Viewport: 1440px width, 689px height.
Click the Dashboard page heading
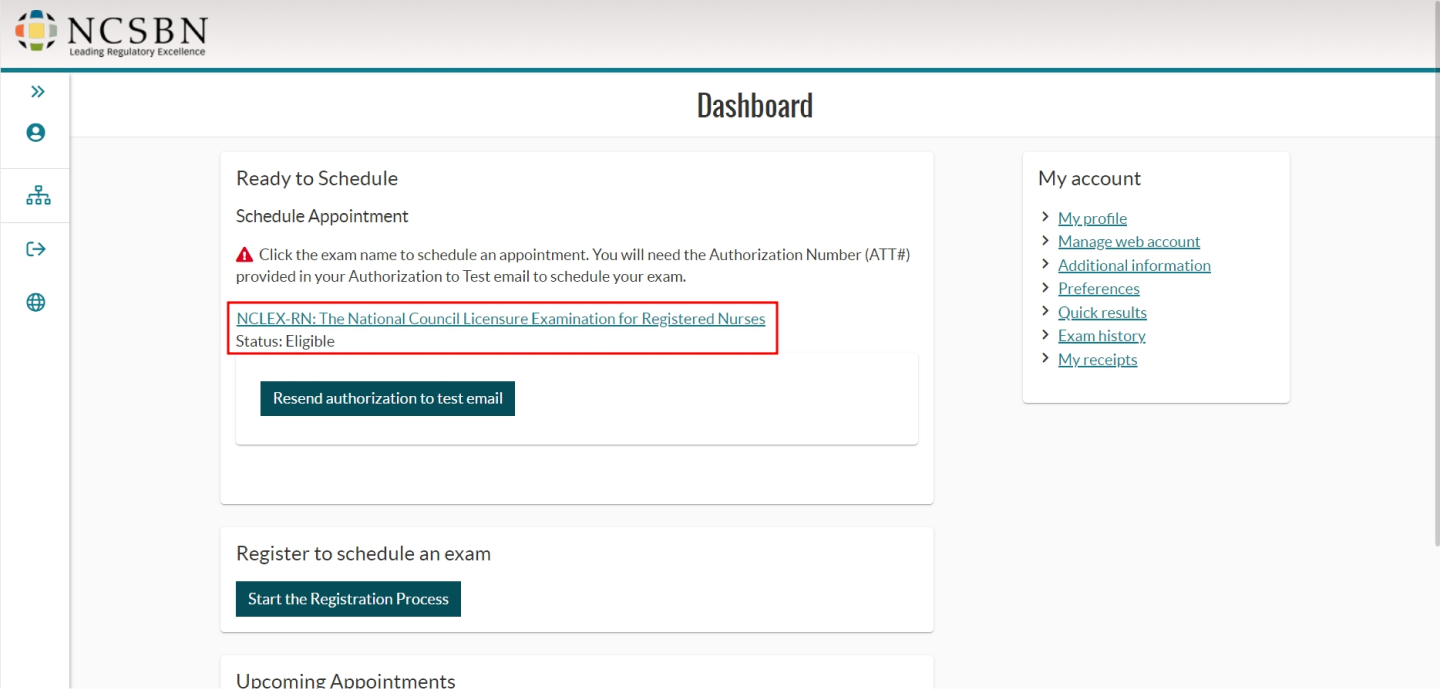(755, 105)
